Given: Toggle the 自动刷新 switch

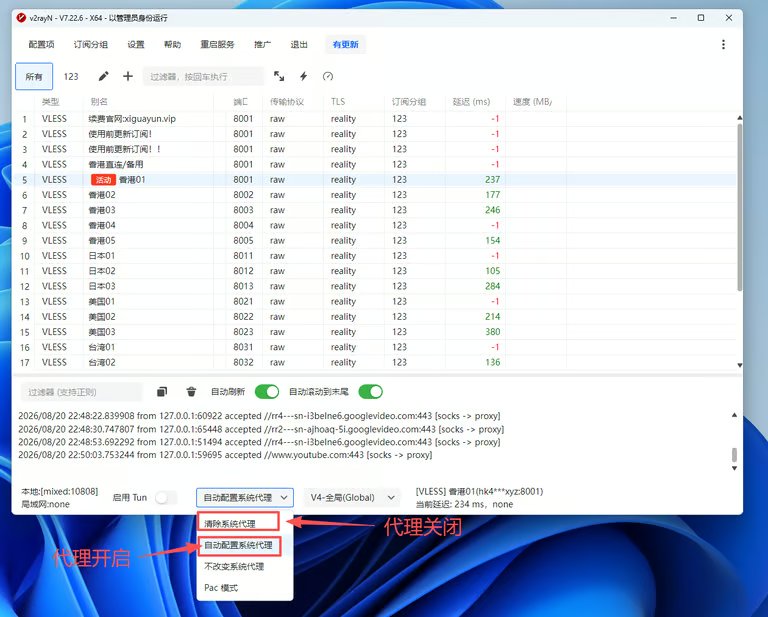Looking at the screenshot, I should point(267,392).
